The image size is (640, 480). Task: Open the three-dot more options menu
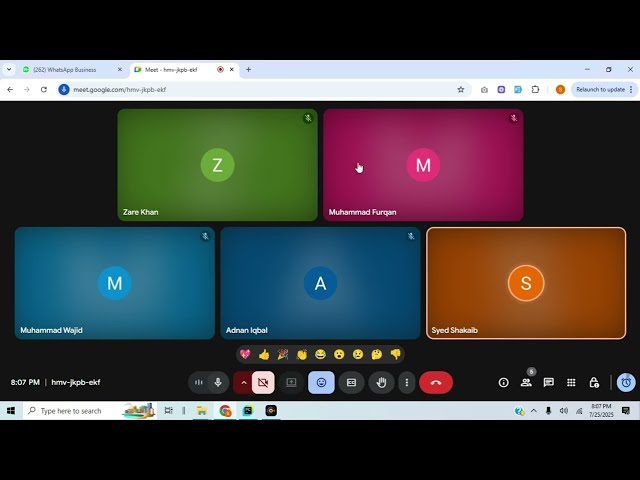click(x=406, y=382)
